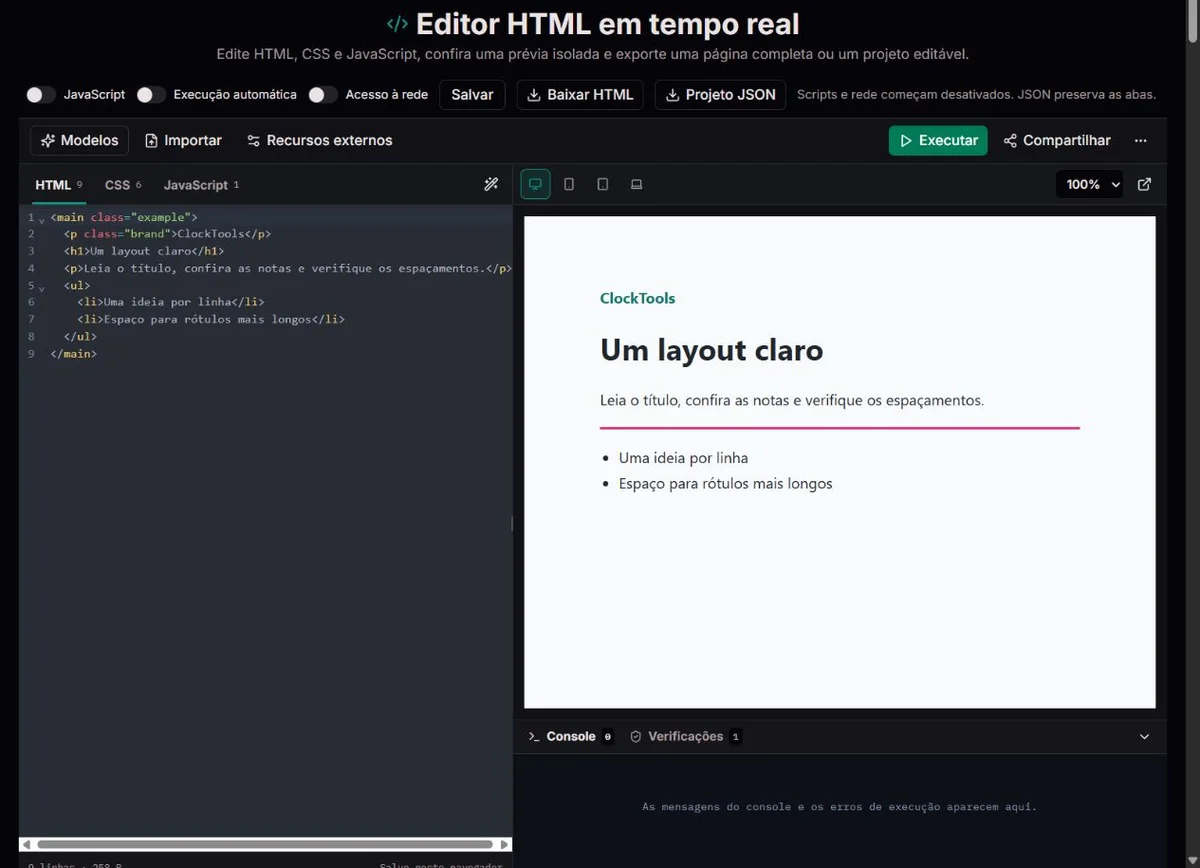Click preview bullet 'Espaço para rótulos mais longos'
Screen dimensions: 1200x868
point(725,484)
